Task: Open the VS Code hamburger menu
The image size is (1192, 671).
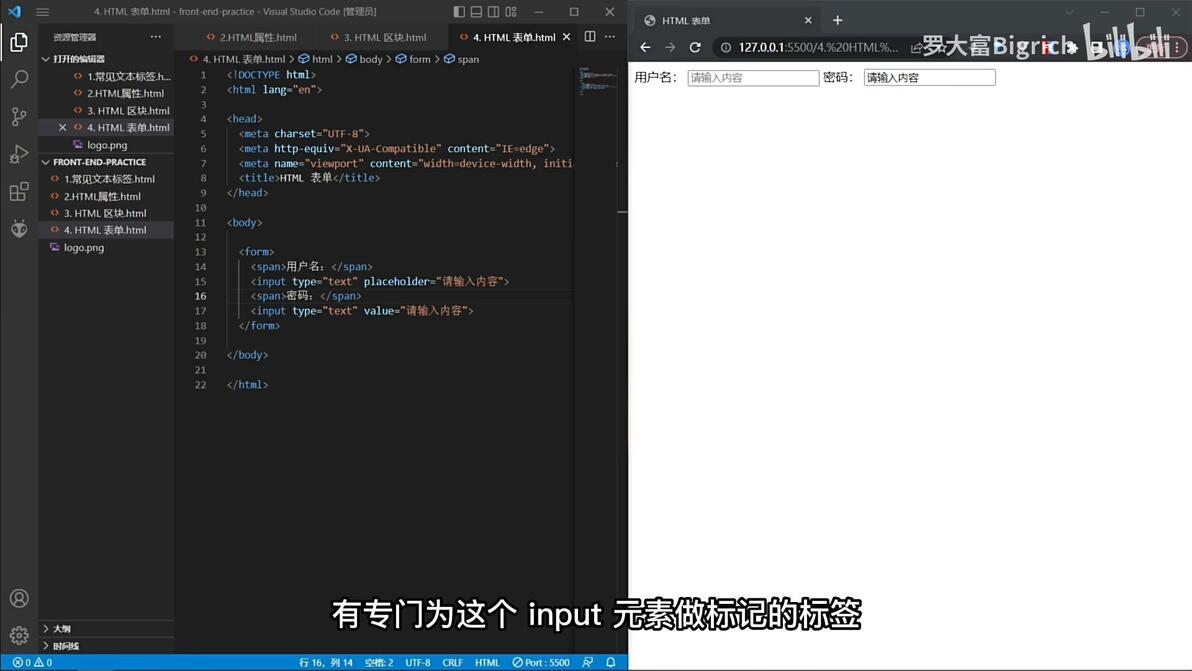Action: [x=43, y=11]
